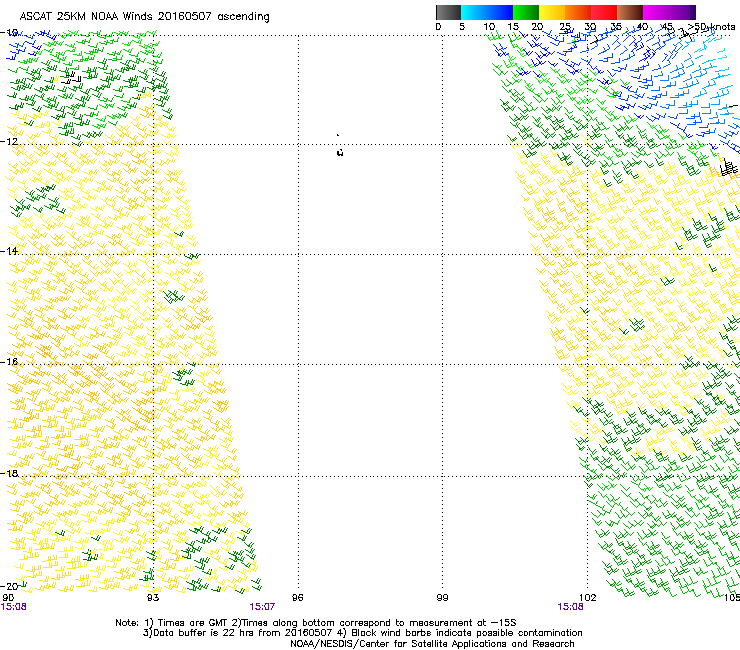Viewport: 740px width, 650px height.
Task: Click the longitude label '102'
Action: click(x=588, y=598)
